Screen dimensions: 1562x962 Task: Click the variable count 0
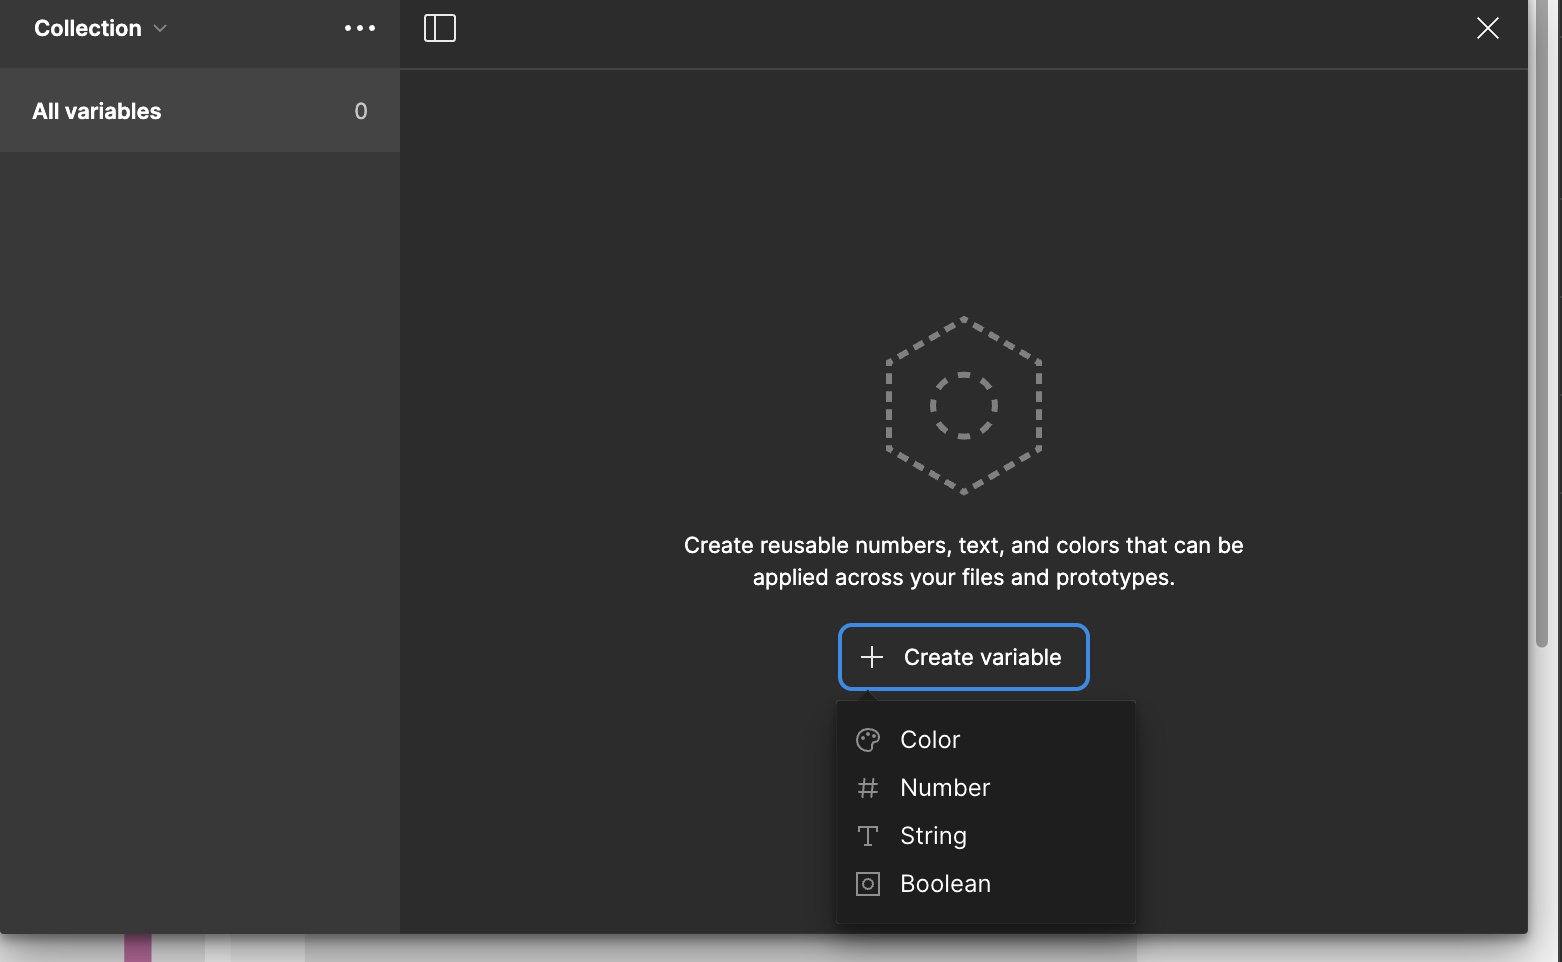[x=361, y=111]
